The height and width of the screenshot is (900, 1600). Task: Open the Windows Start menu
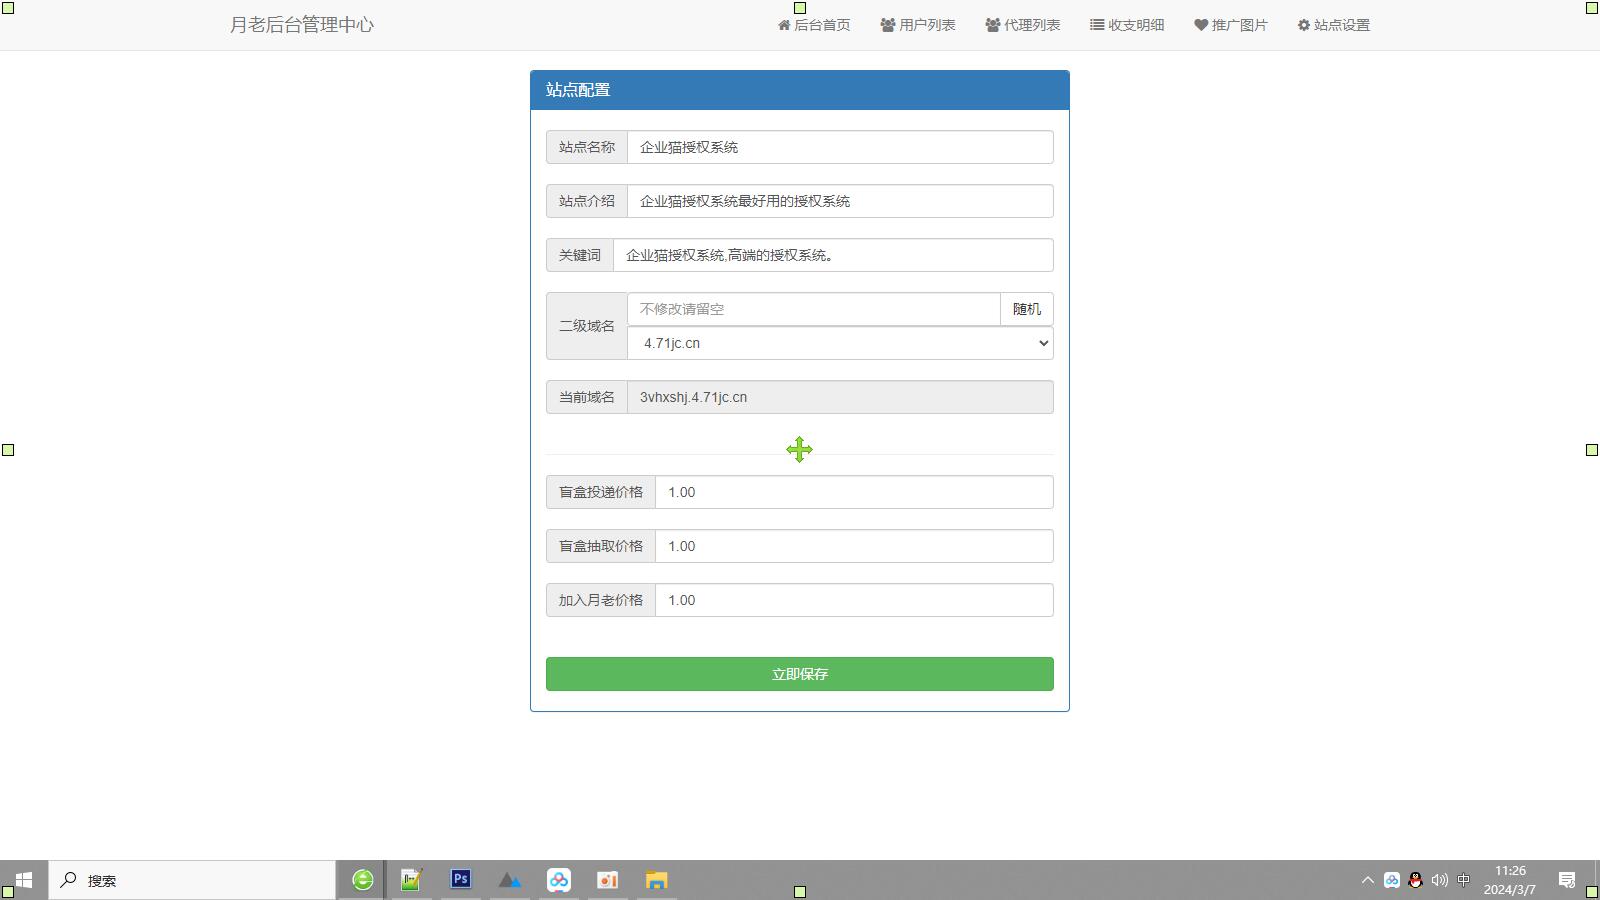(24, 880)
